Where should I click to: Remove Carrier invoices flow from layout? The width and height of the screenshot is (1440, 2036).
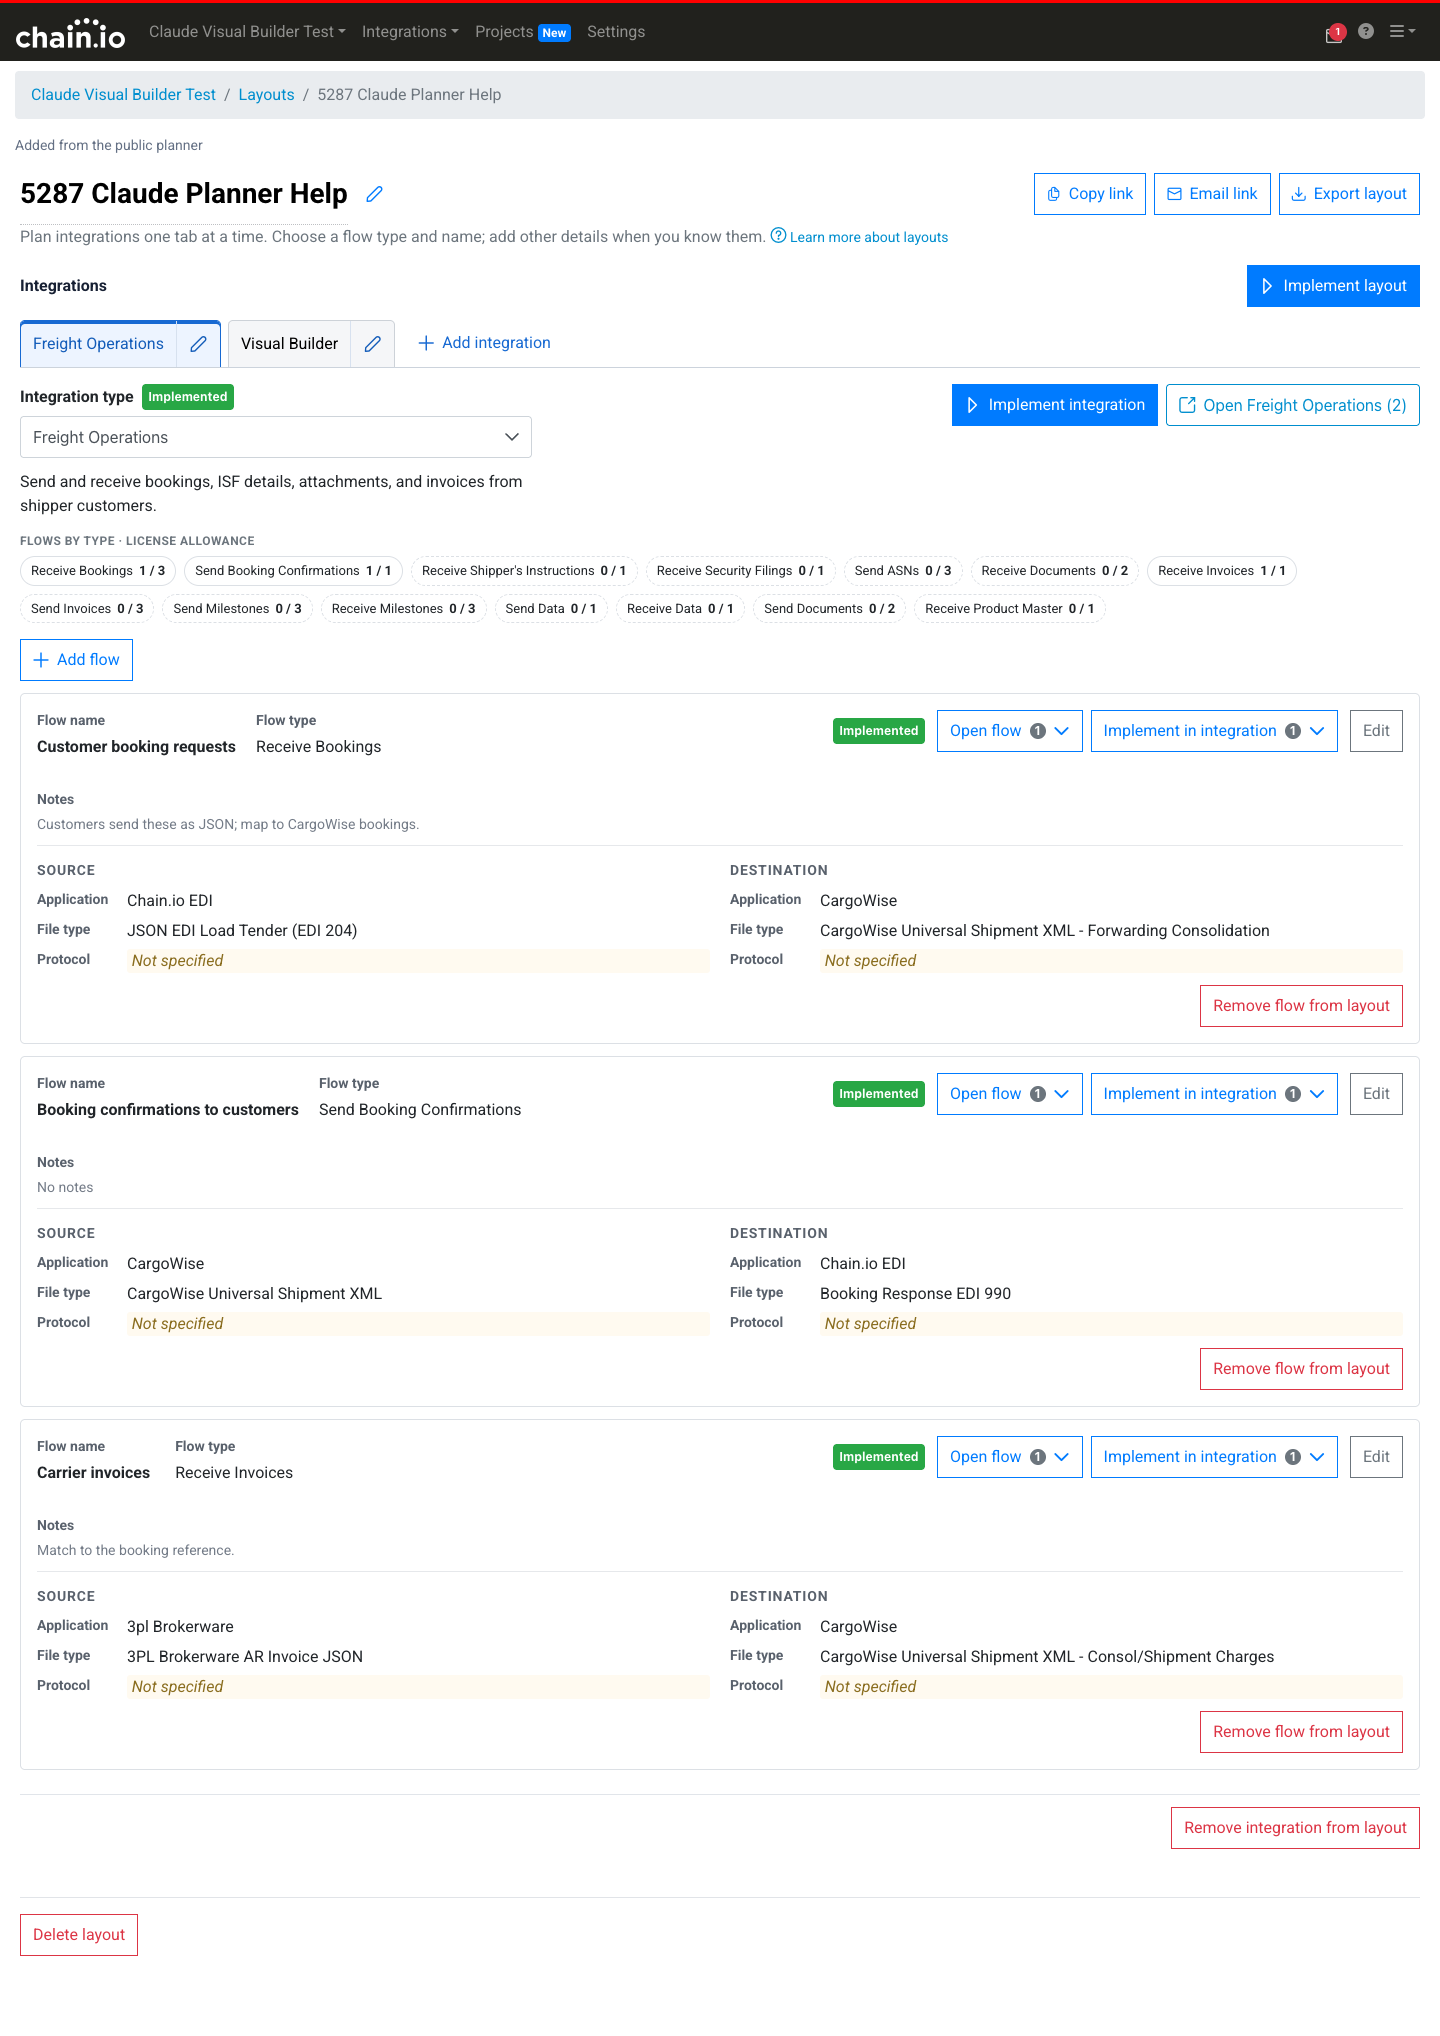1301,1732
